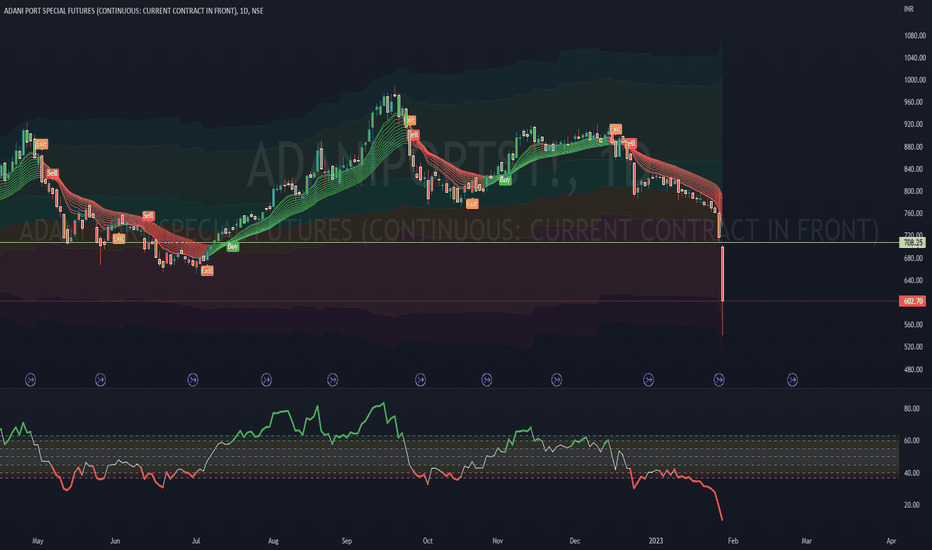Image resolution: width=932 pixels, height=550 pixels.
Task: Click the 60.00 value on RSI scale
Action: pos(912,441)
